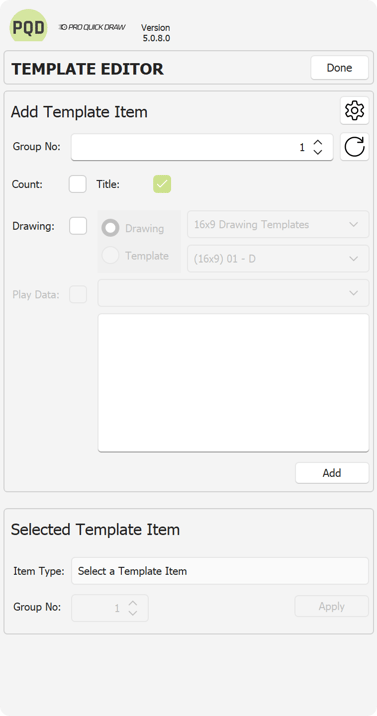Image resolution: width=377 pixels, height=716 pixels.
Task: Toggle the Play Data checkbox
Action: coord(78,294)
